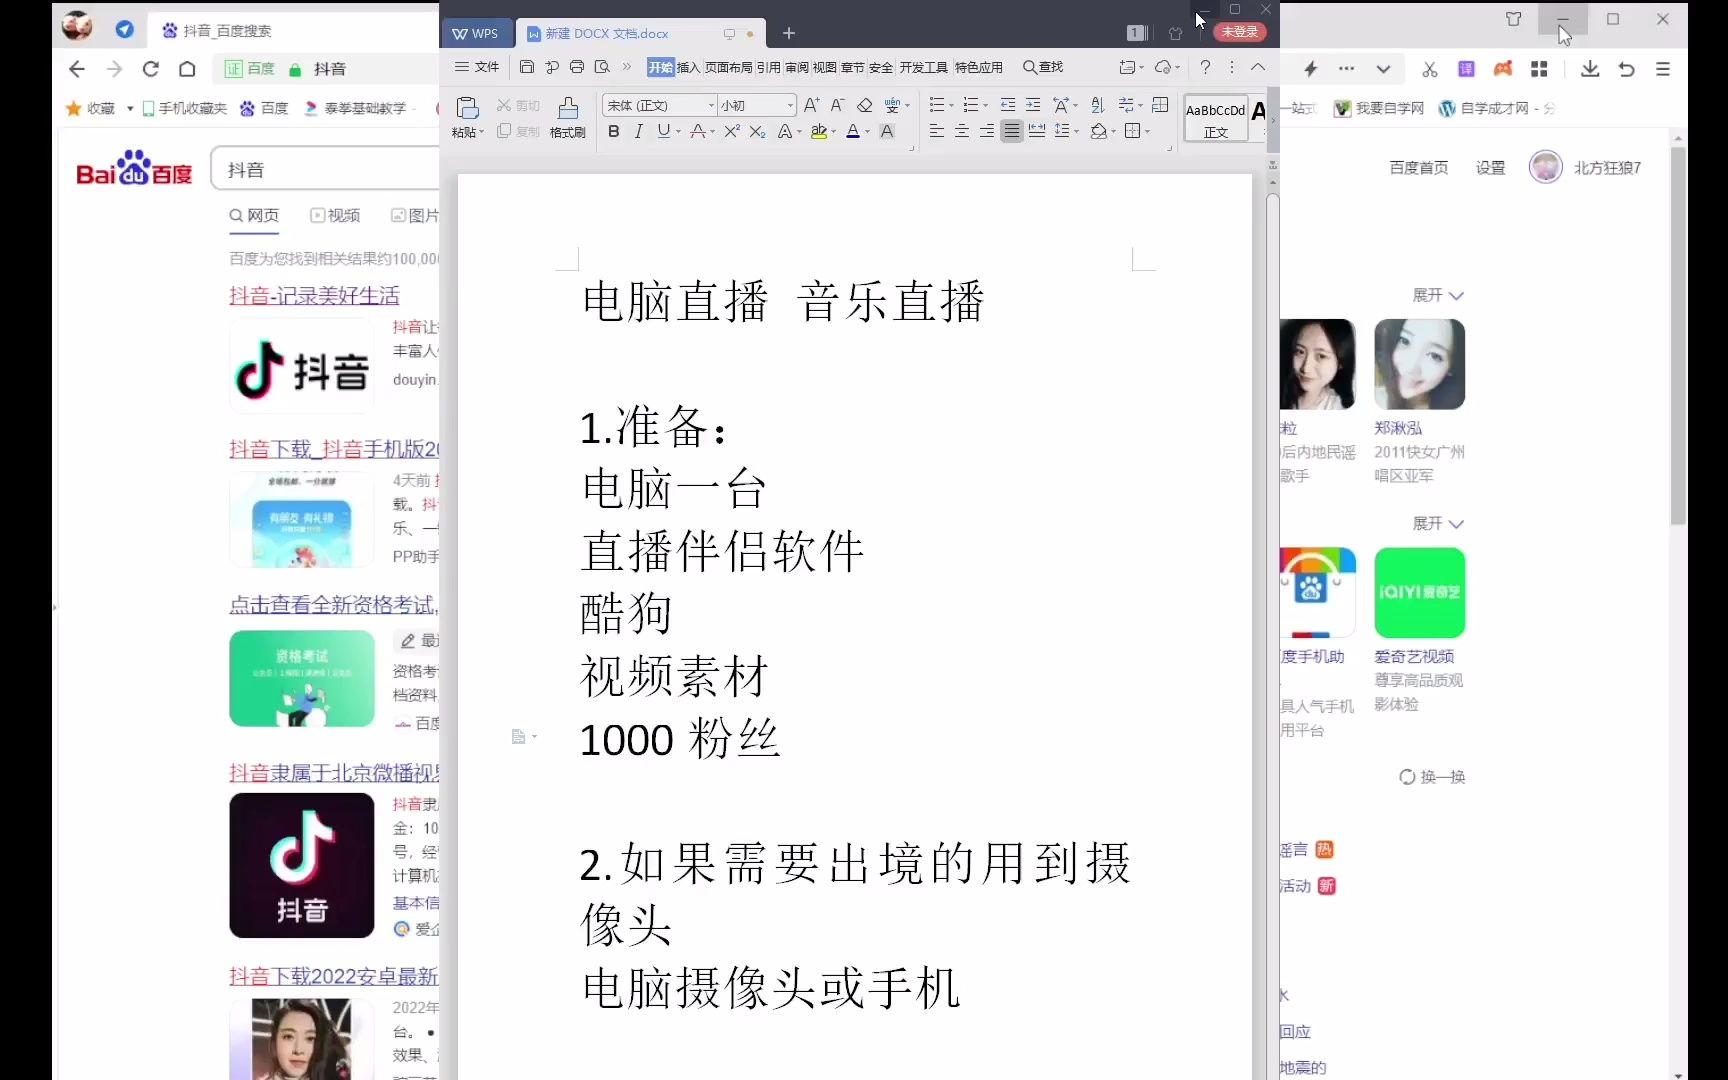
Task: Click the browser skin (T-shirt) icon
Action: (1513, 19)
